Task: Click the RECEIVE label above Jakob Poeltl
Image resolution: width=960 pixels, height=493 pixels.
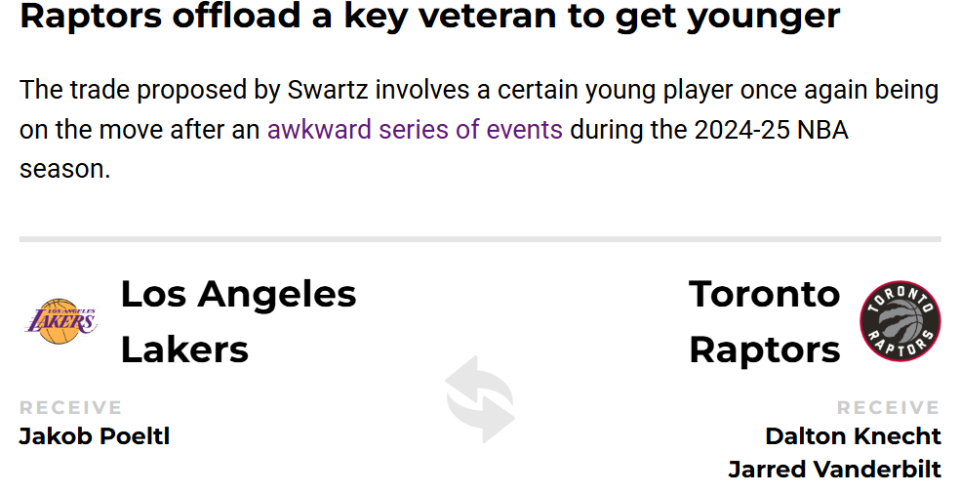Action: click(70, 407)
